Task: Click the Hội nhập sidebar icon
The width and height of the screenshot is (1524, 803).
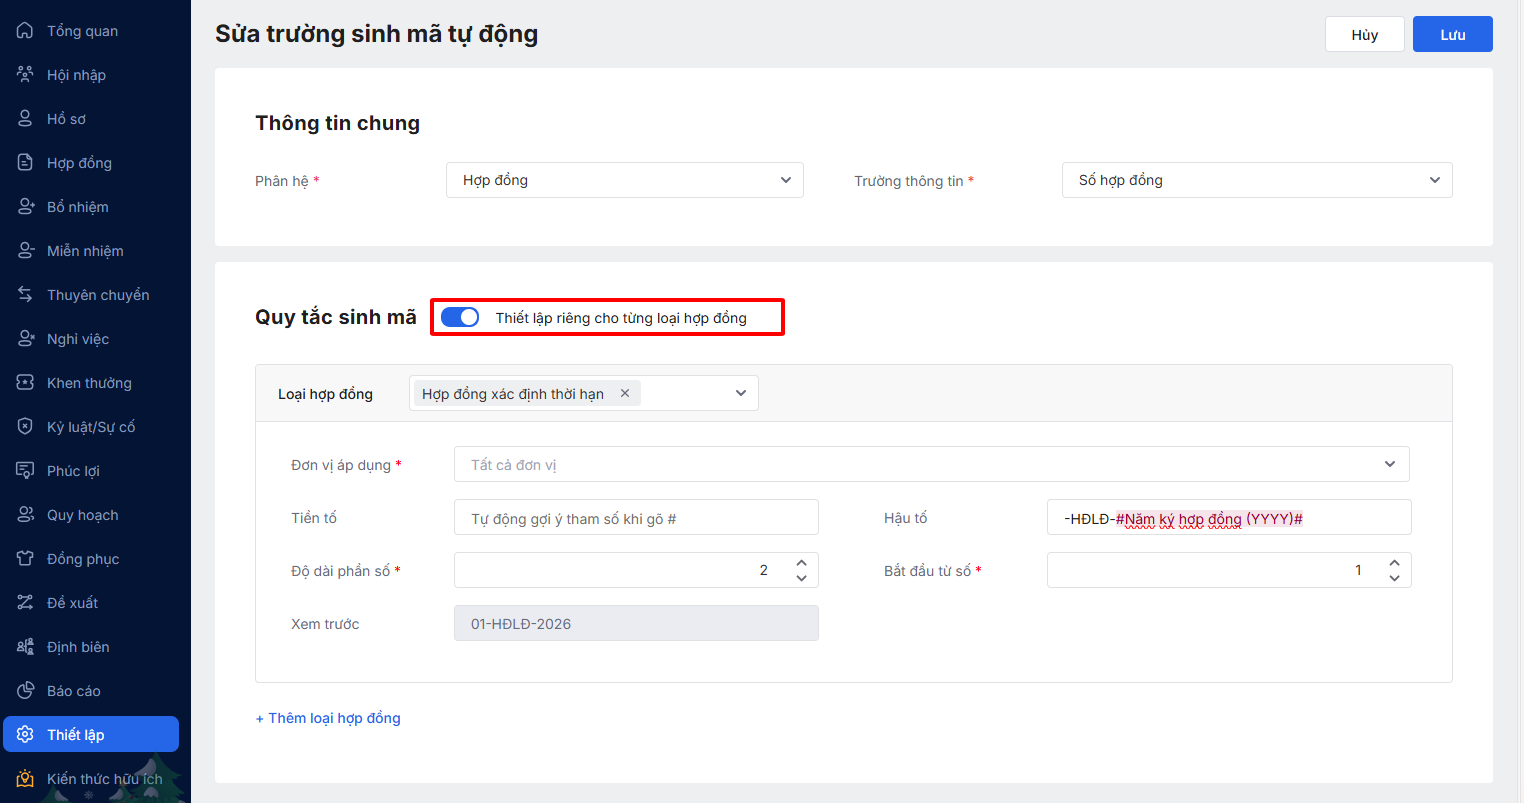Action: (x=25, y=75)
